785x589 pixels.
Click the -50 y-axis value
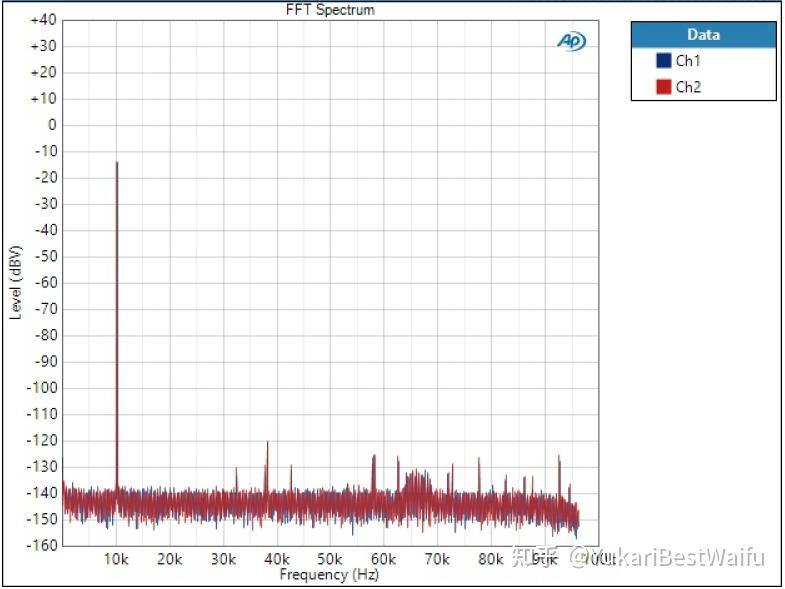coord(45,256)
